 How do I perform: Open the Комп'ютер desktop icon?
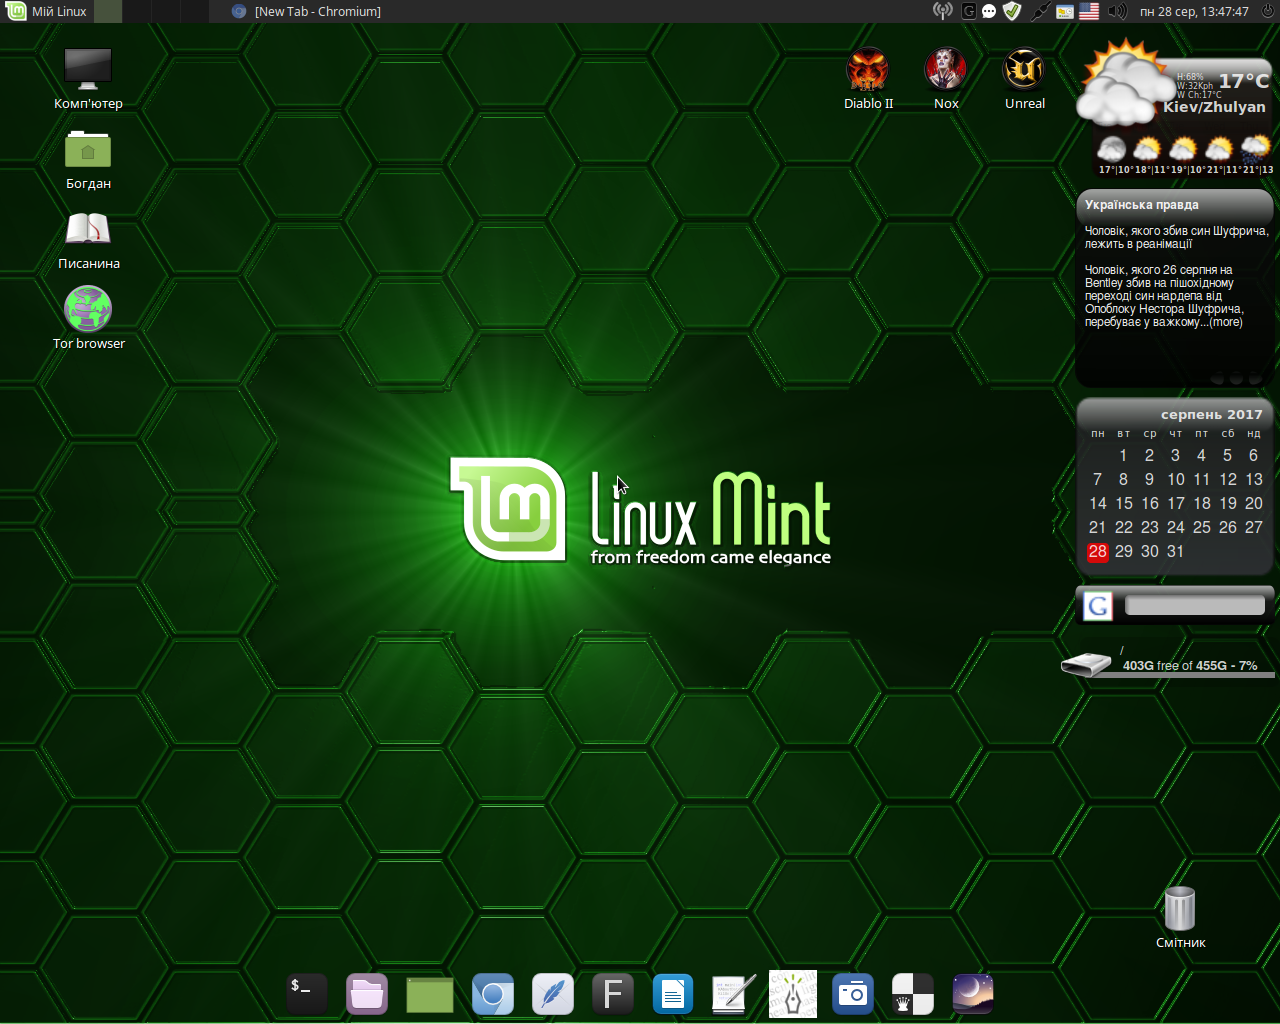point(88,78)
